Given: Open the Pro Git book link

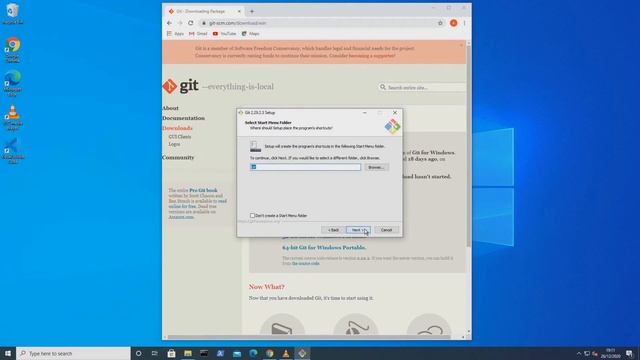Looking at the screenshot, I should [203, 190].
